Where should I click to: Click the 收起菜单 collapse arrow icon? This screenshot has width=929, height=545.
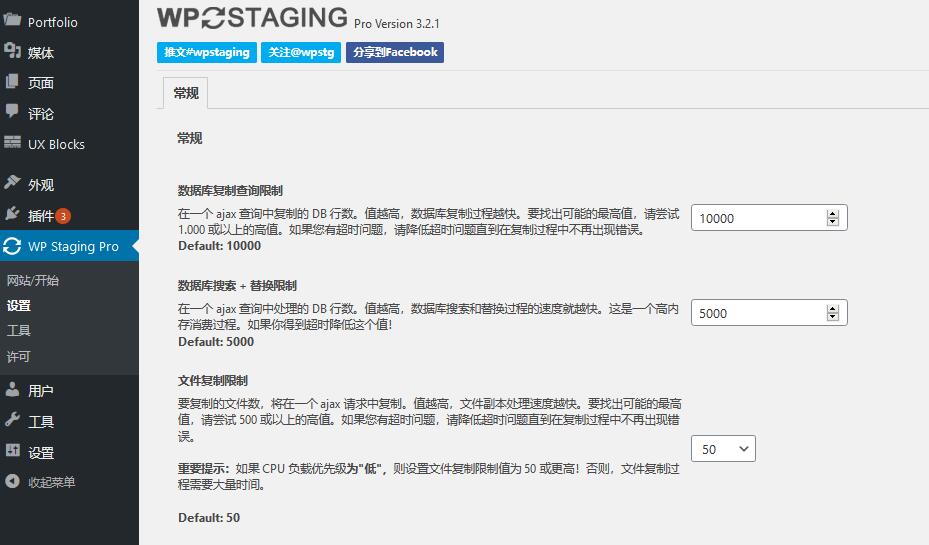(12, 481)
